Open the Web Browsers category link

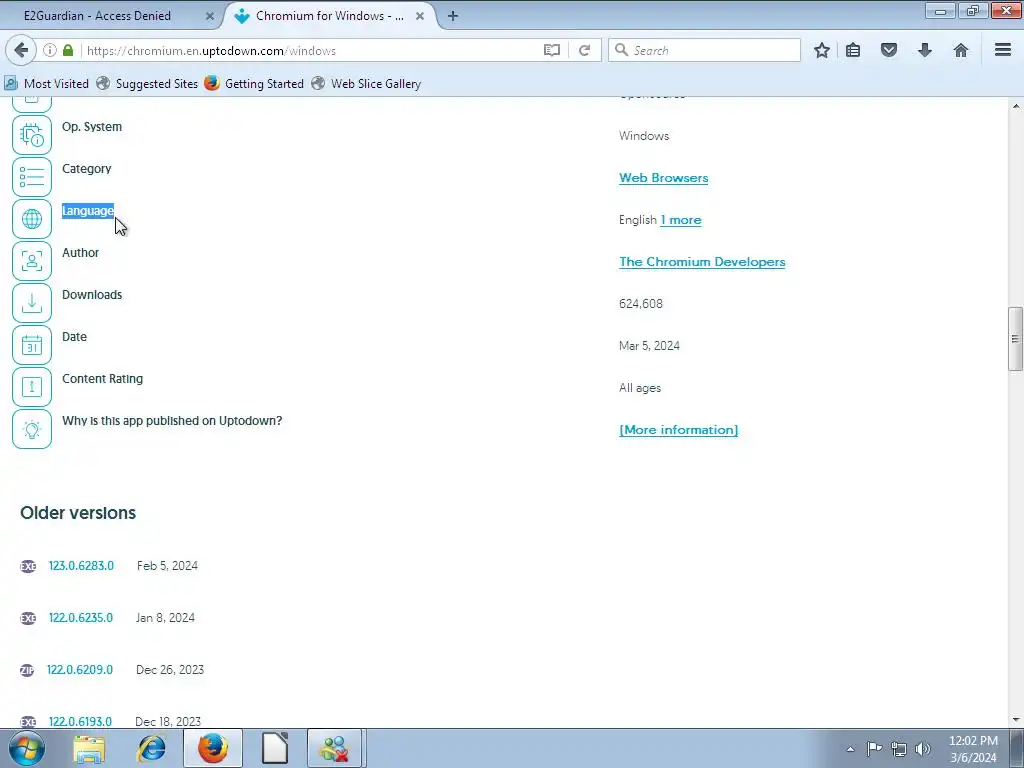(x=664, y=178)
